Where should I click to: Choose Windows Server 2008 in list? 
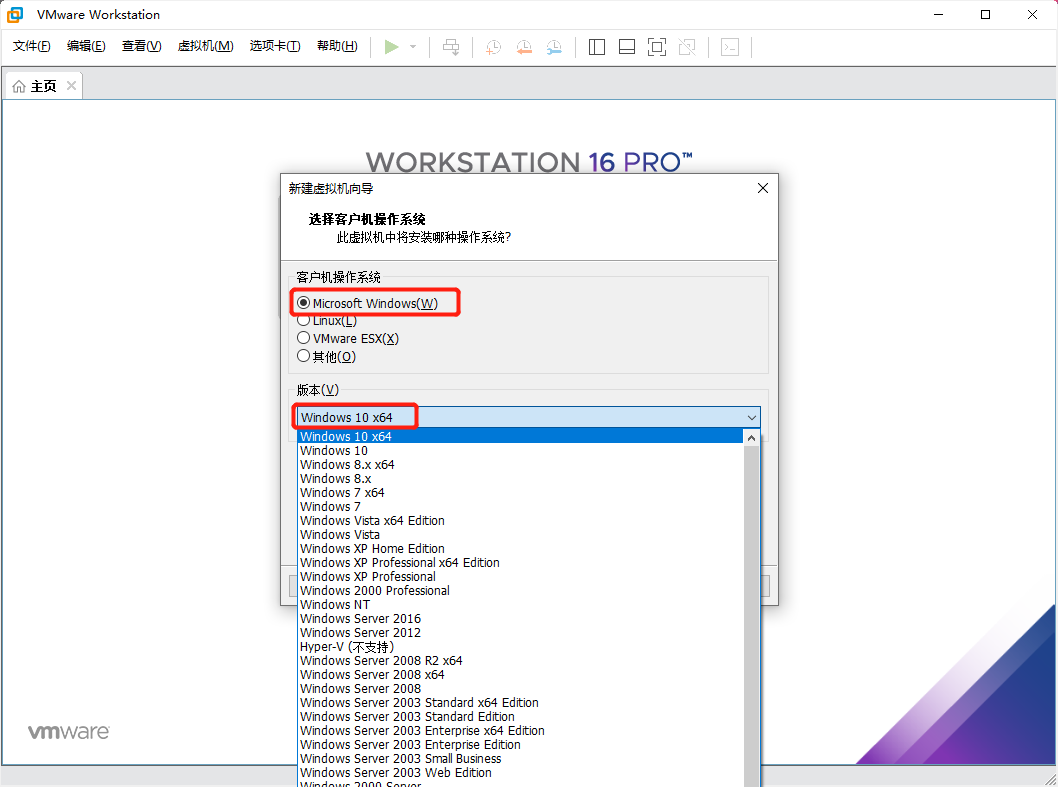(520, 689)
